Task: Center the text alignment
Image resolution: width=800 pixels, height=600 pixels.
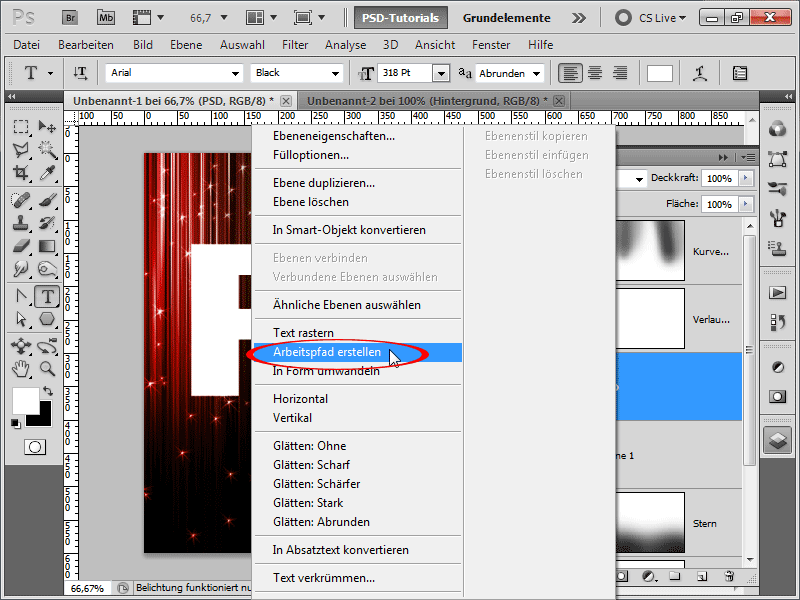Action: (x=595, y=73)
